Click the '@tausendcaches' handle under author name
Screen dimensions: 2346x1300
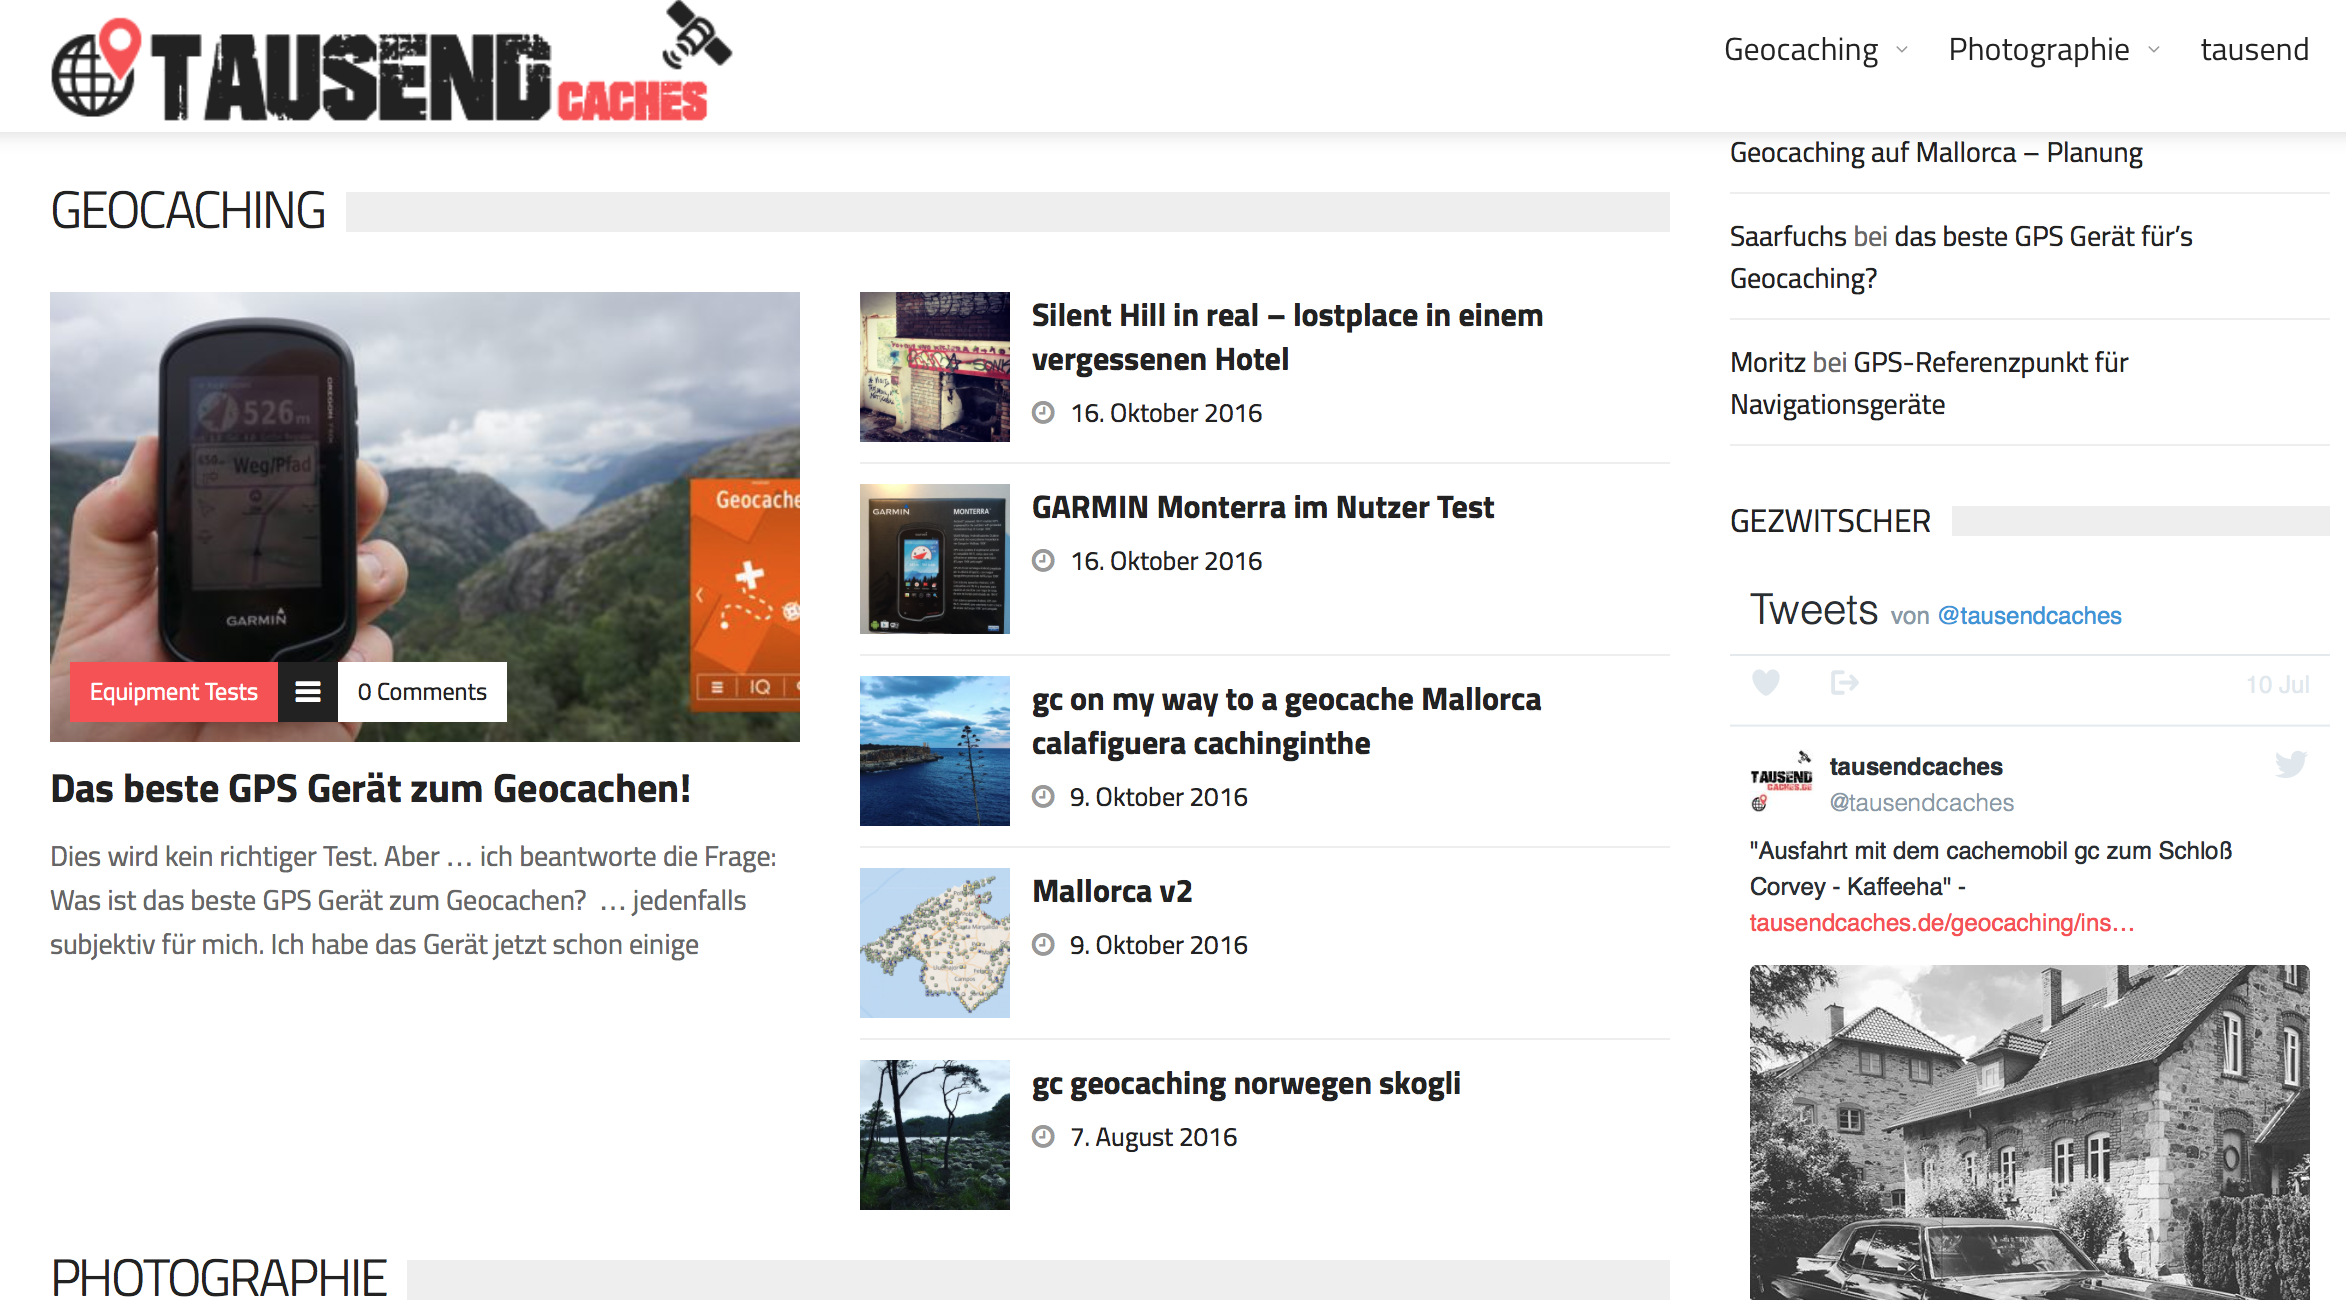pyautogui.click(x=1921, y=803)
